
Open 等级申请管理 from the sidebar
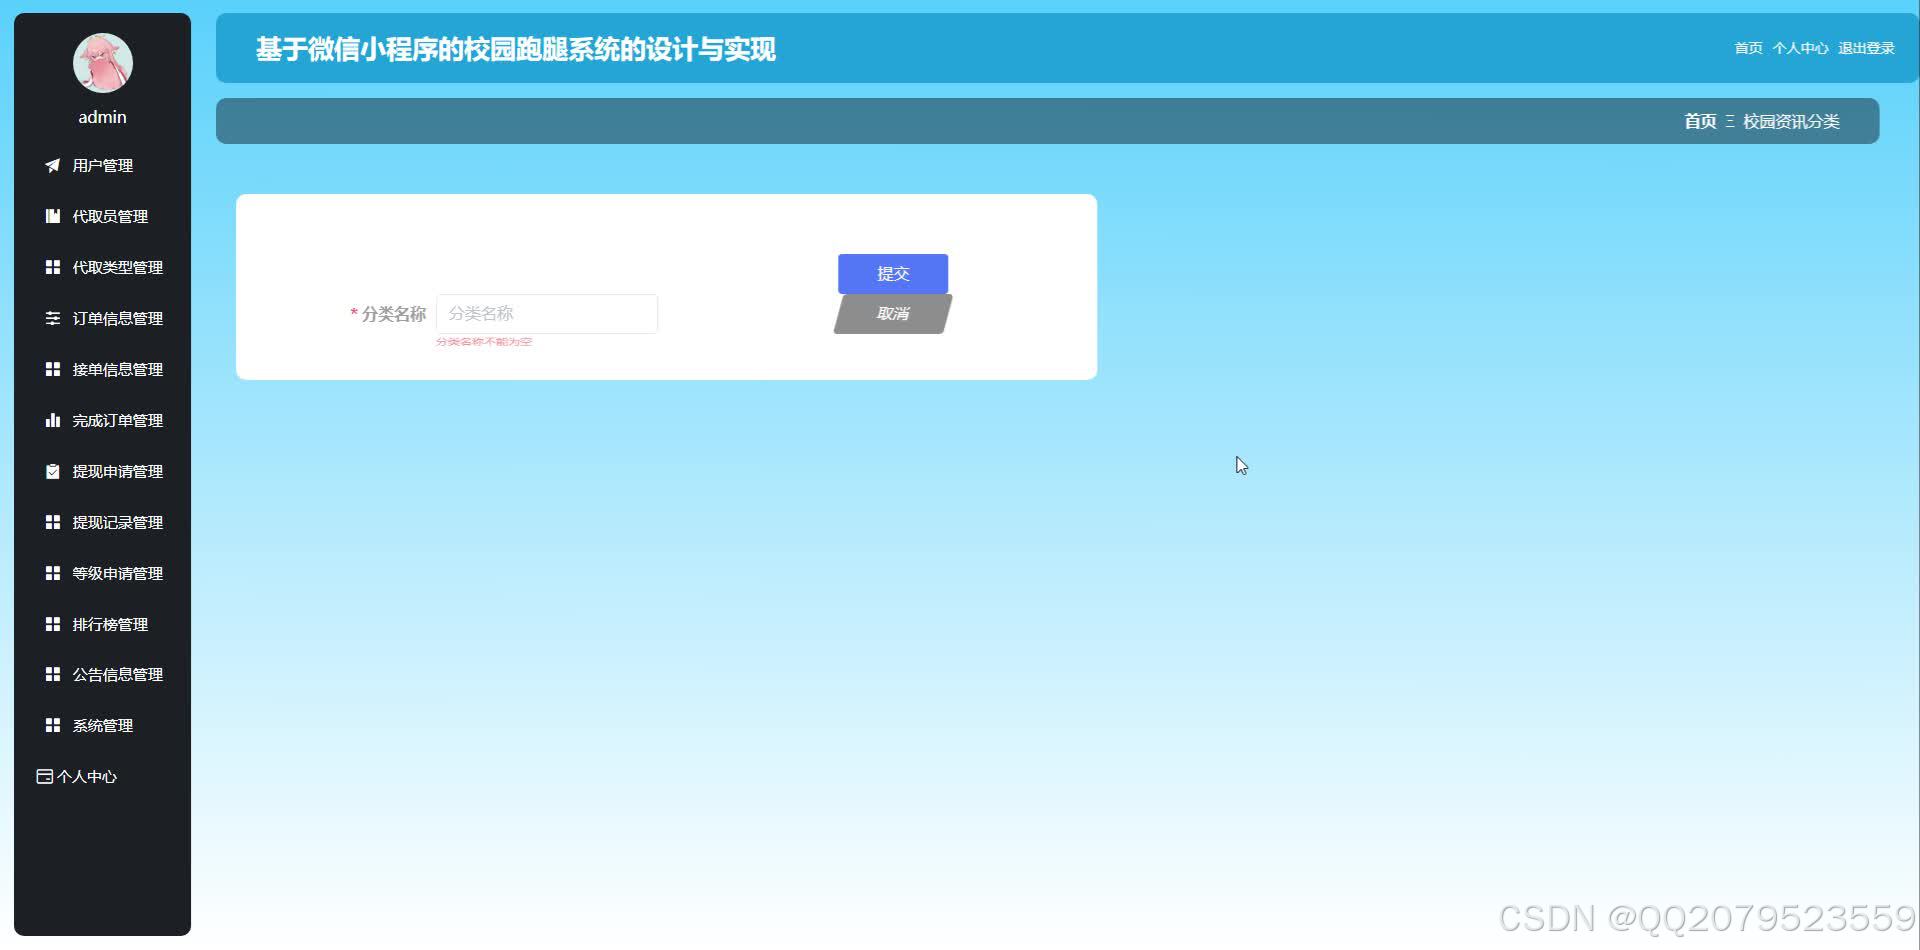[x=117, y=573]
